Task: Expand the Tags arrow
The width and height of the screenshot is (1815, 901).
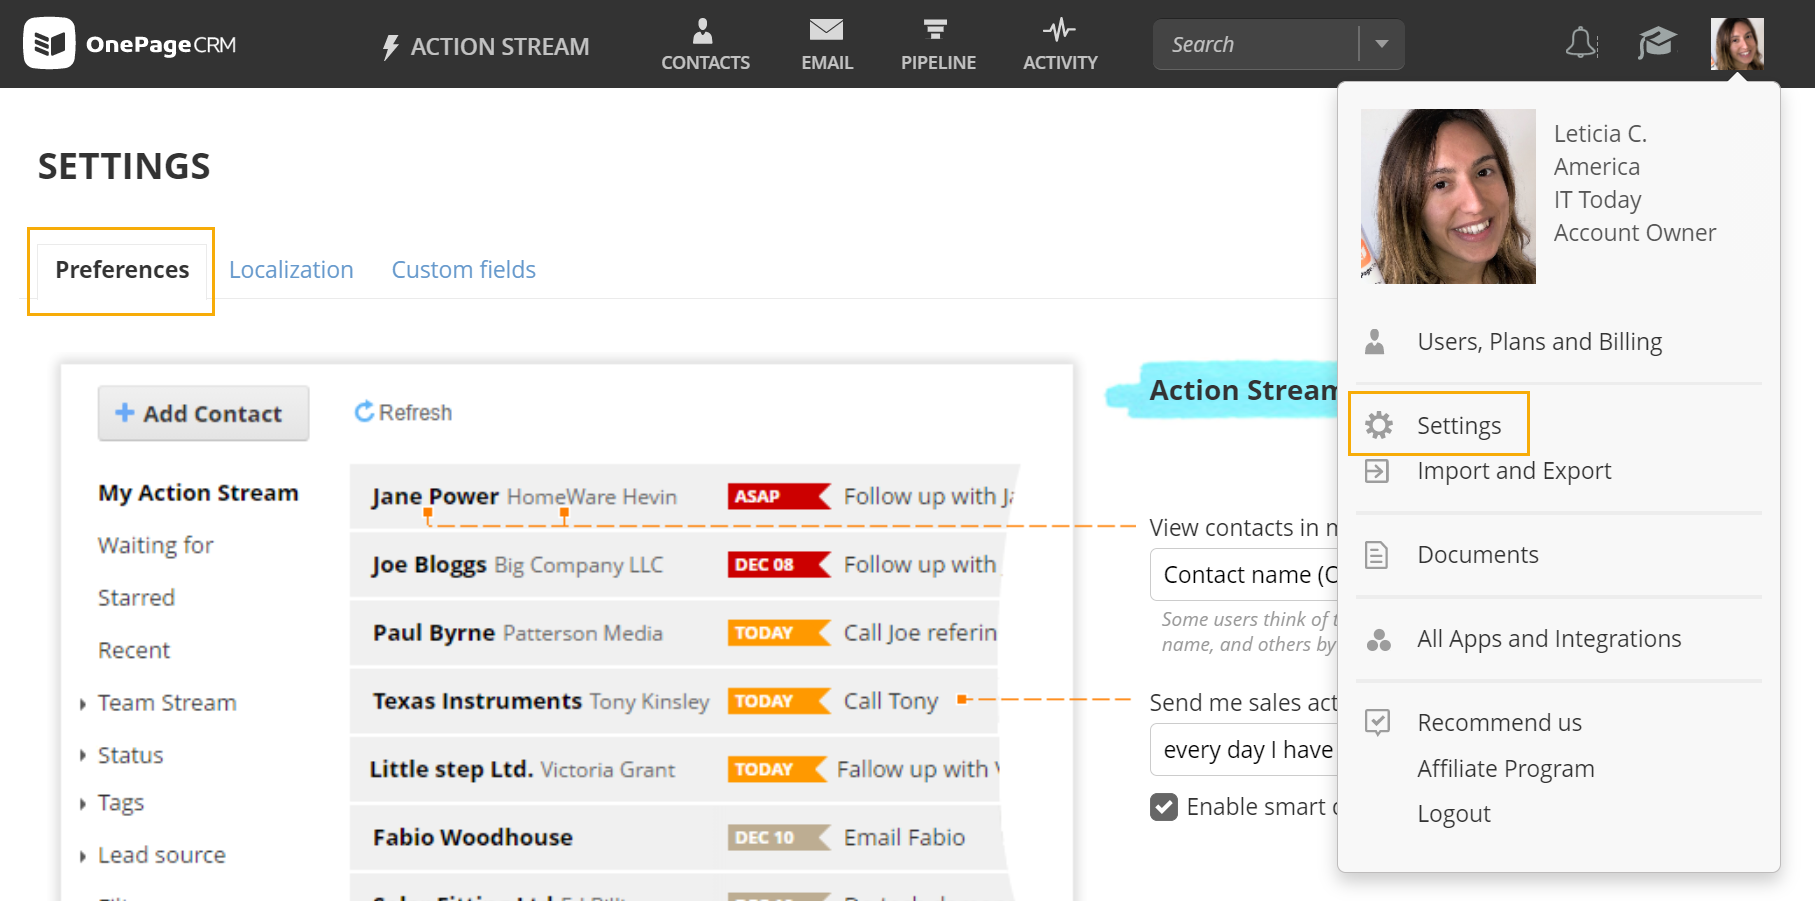Action: 83,804
